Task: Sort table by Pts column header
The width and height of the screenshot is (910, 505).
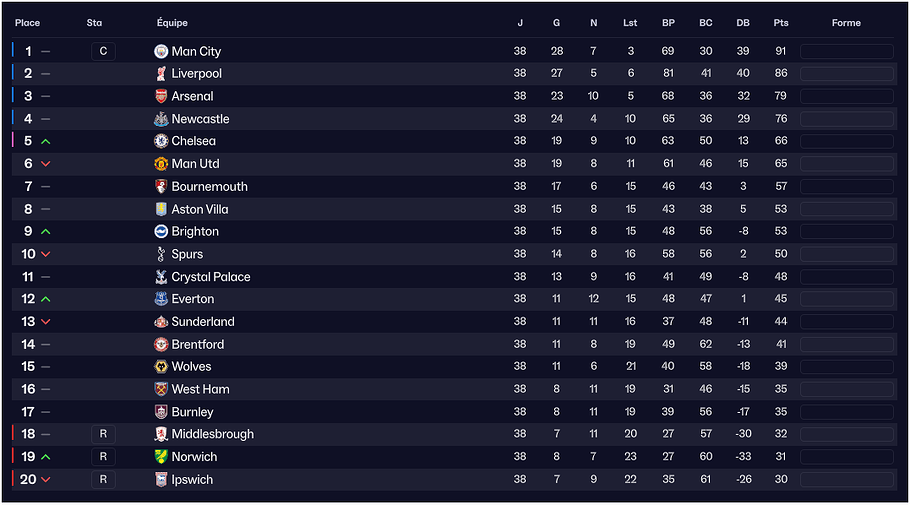Action: pyautogui.click(x=780, y=23)
